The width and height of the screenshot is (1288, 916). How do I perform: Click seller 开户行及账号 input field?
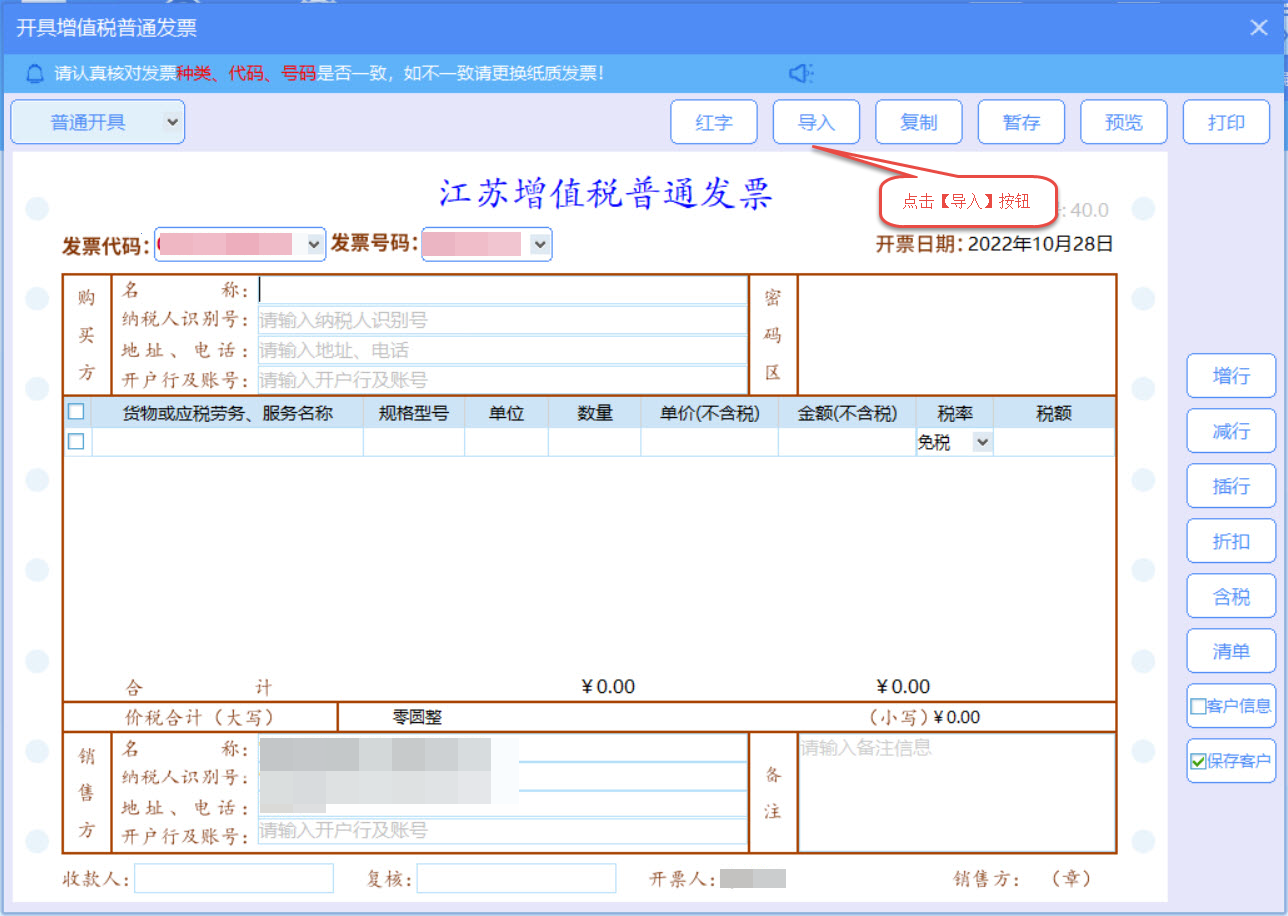pyautogui.click(x=503, y=831)
